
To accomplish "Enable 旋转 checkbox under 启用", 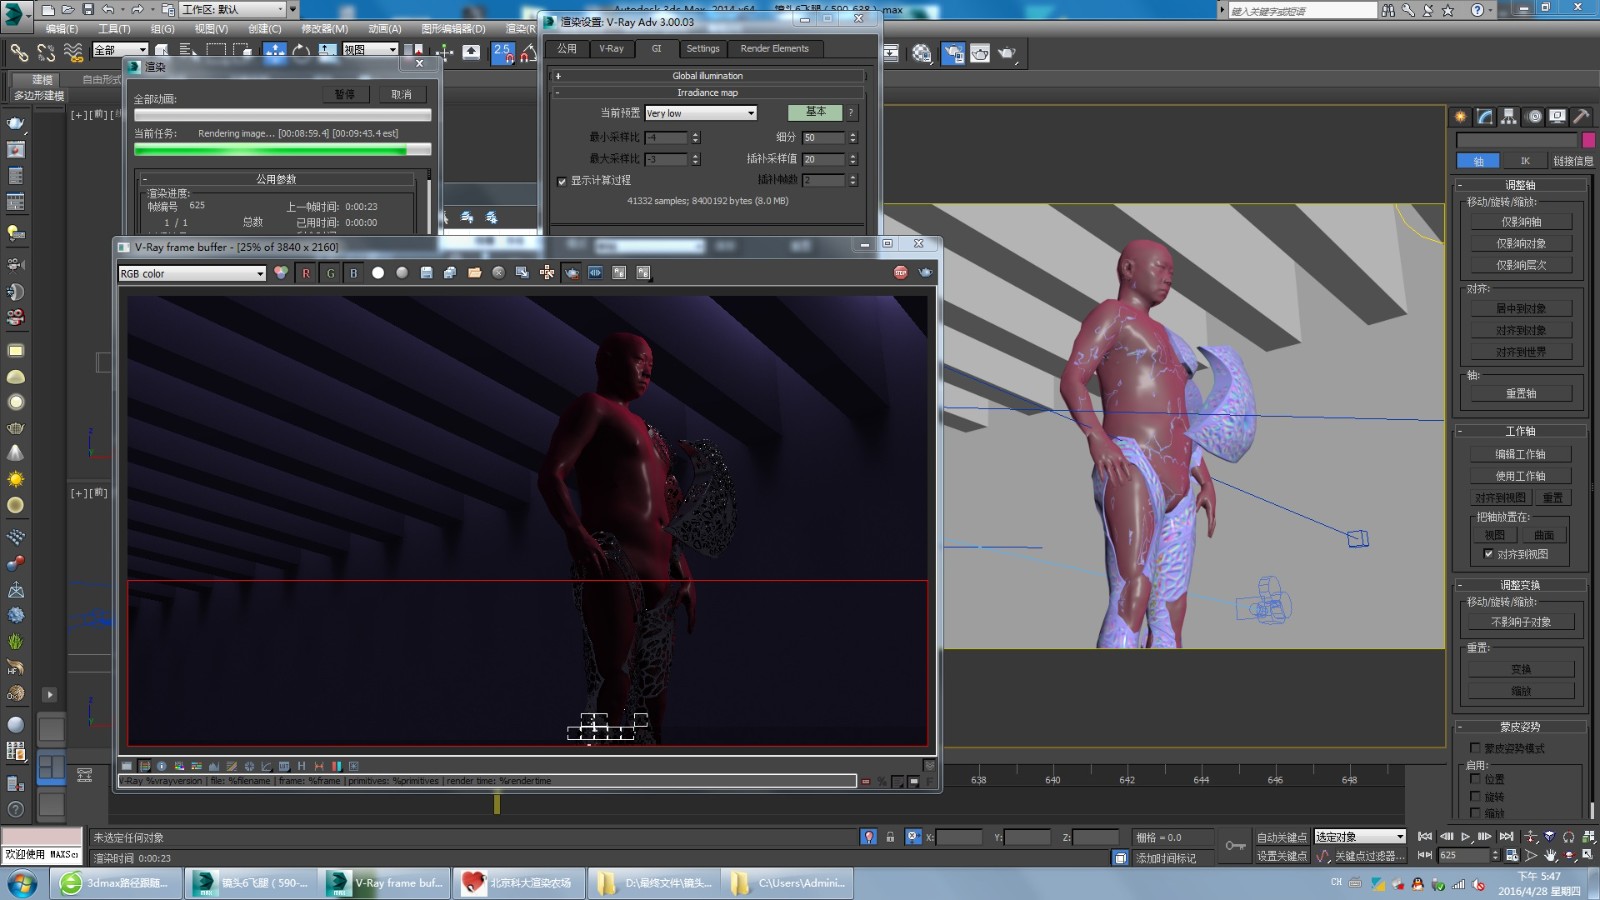I will pyautogui.click(x=1475, y=797).
